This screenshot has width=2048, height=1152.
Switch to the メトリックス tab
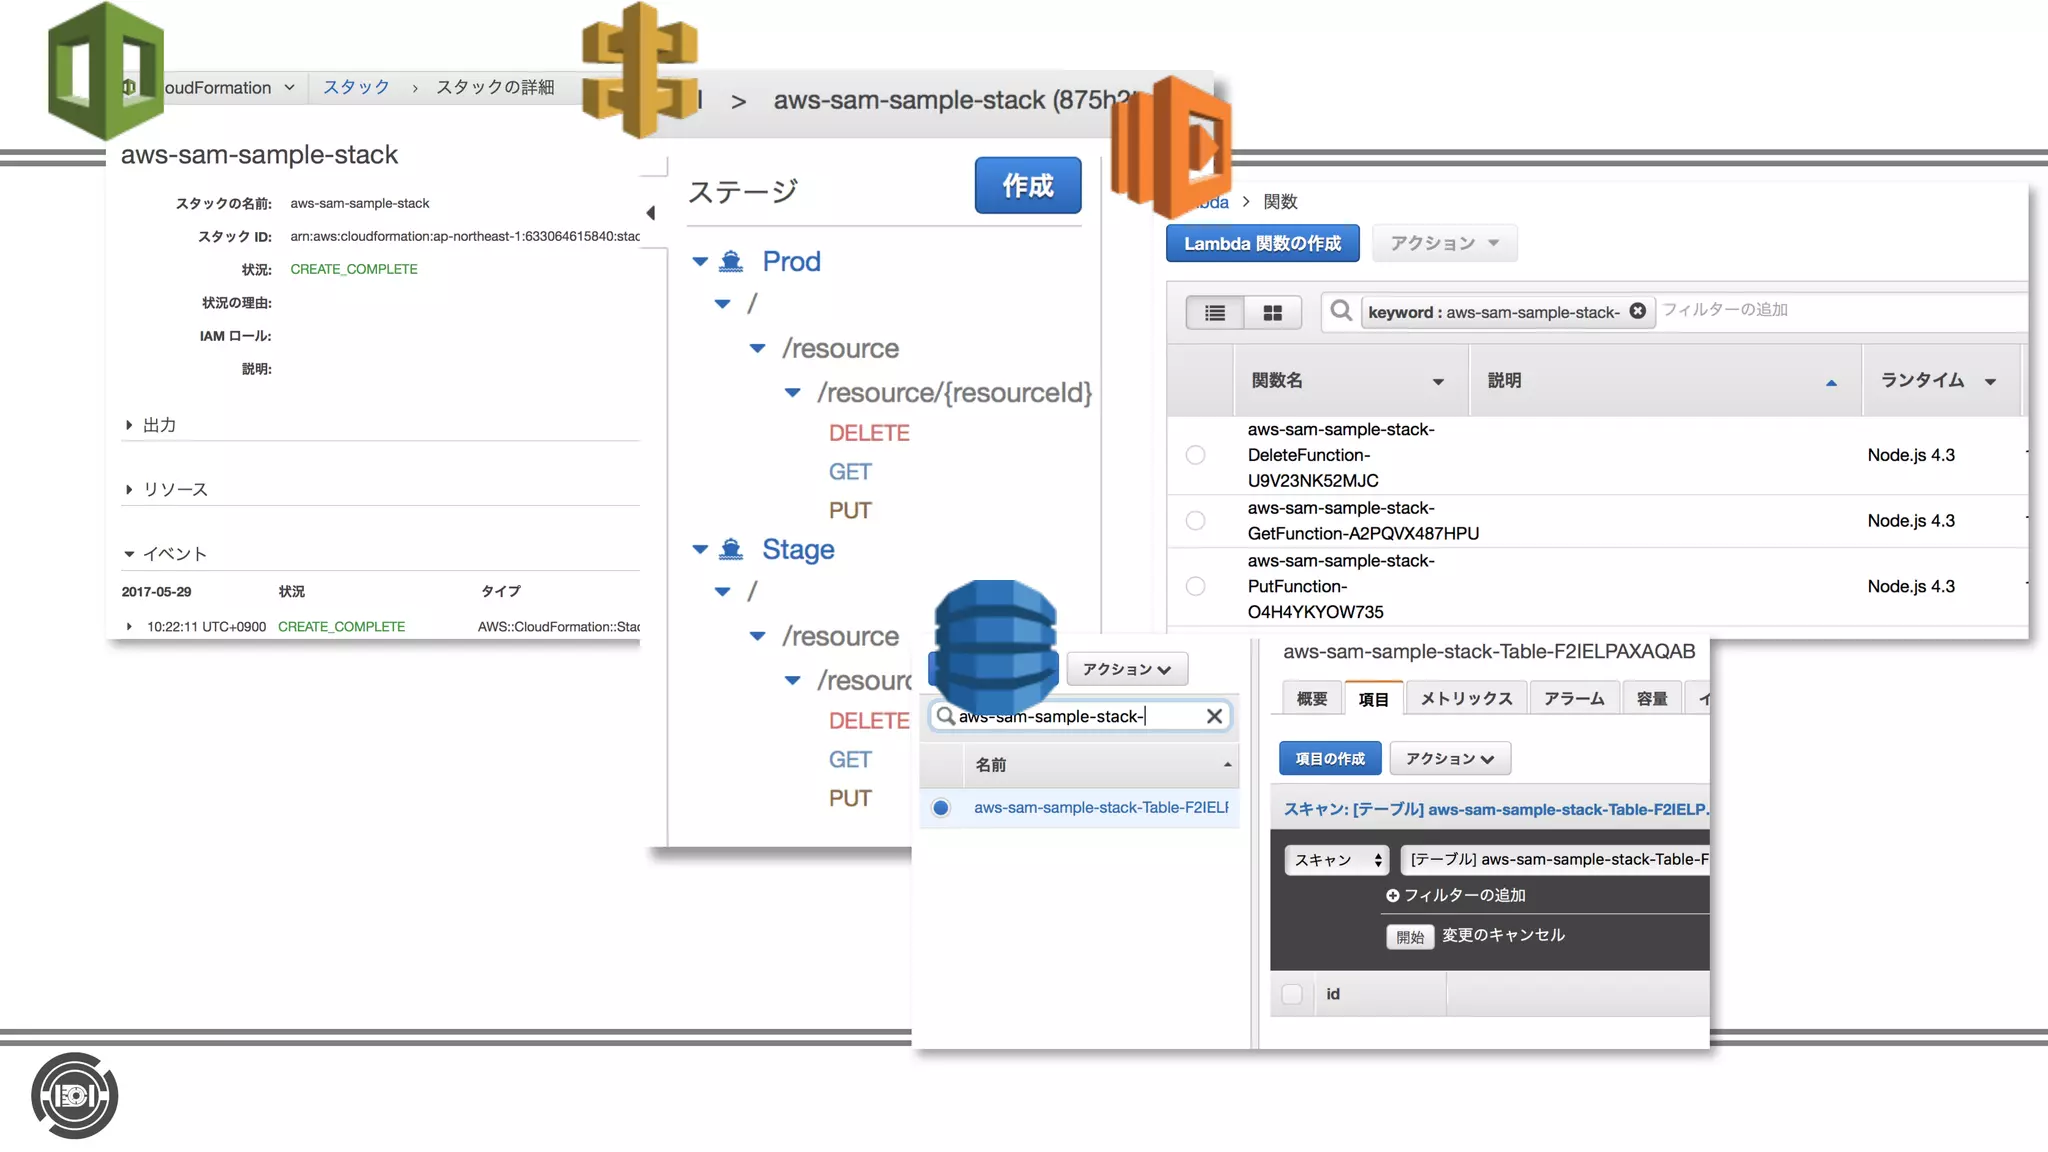pyautogui.click(x=1466, y=698)
